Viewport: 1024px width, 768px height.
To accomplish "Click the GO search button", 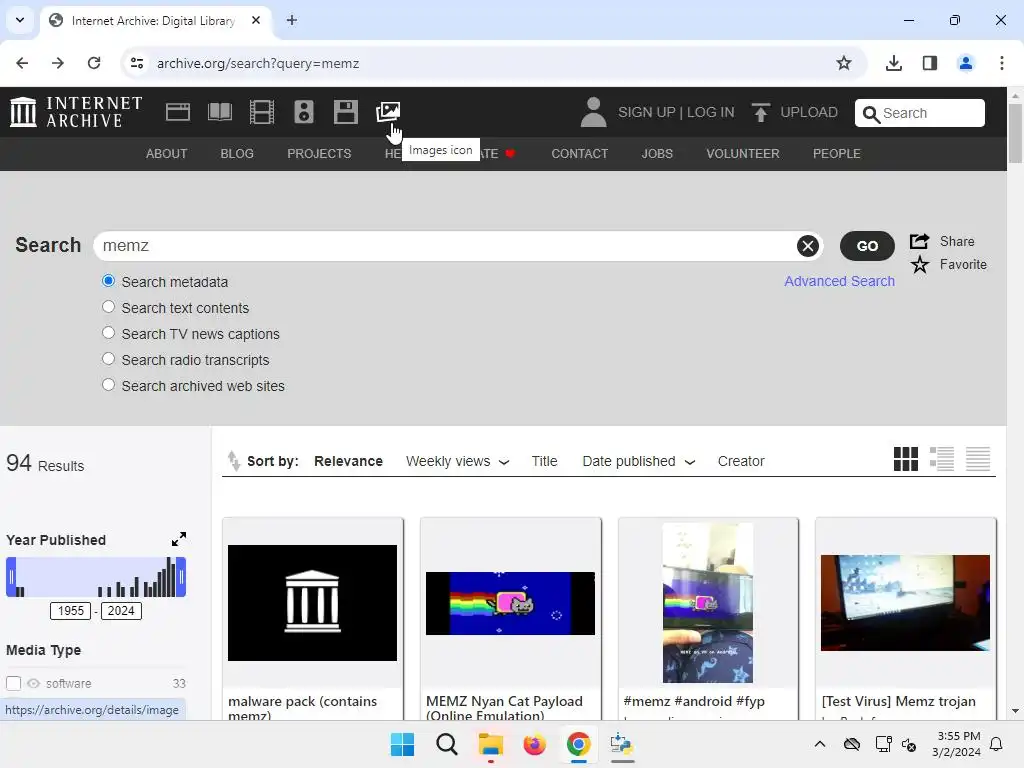I will [867, 246].
